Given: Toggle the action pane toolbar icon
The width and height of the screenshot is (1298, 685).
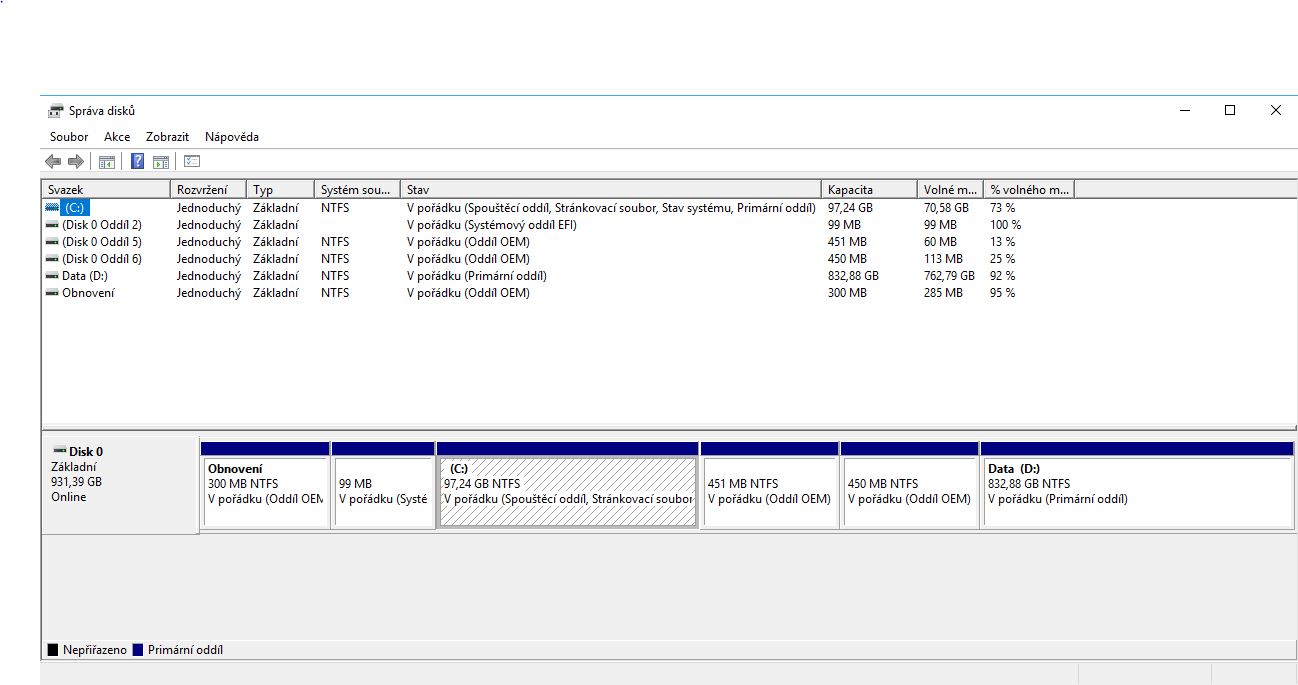Looking at the screenshot, I should [160, 162].
